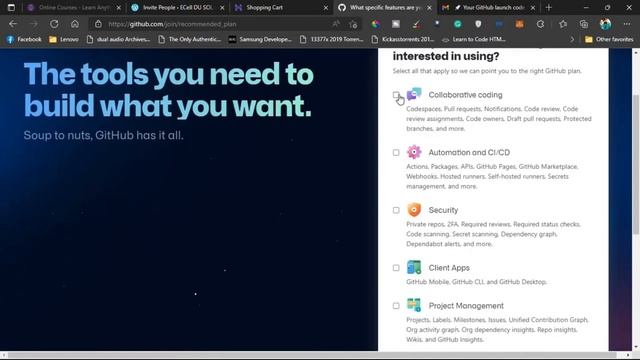Open the browser profile avatar
This screenshot has width=640, height=360.
point(605,24)
